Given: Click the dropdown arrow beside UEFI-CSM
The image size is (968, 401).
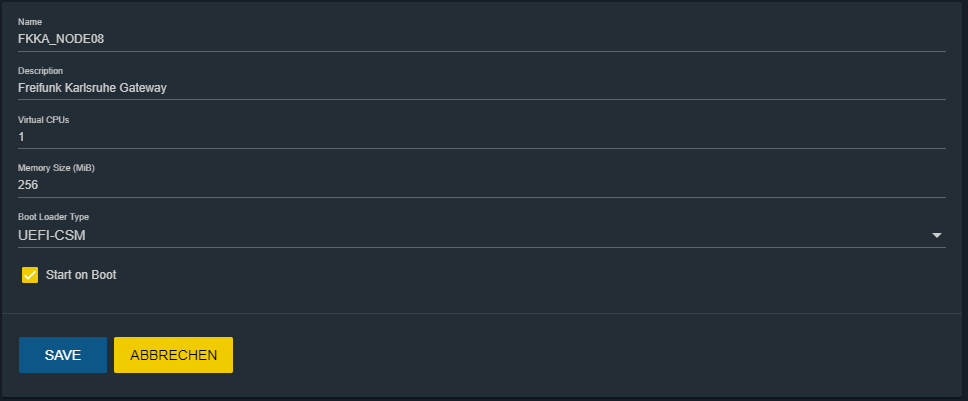Looking at the screenshot, I should click(x=937, y=235).
